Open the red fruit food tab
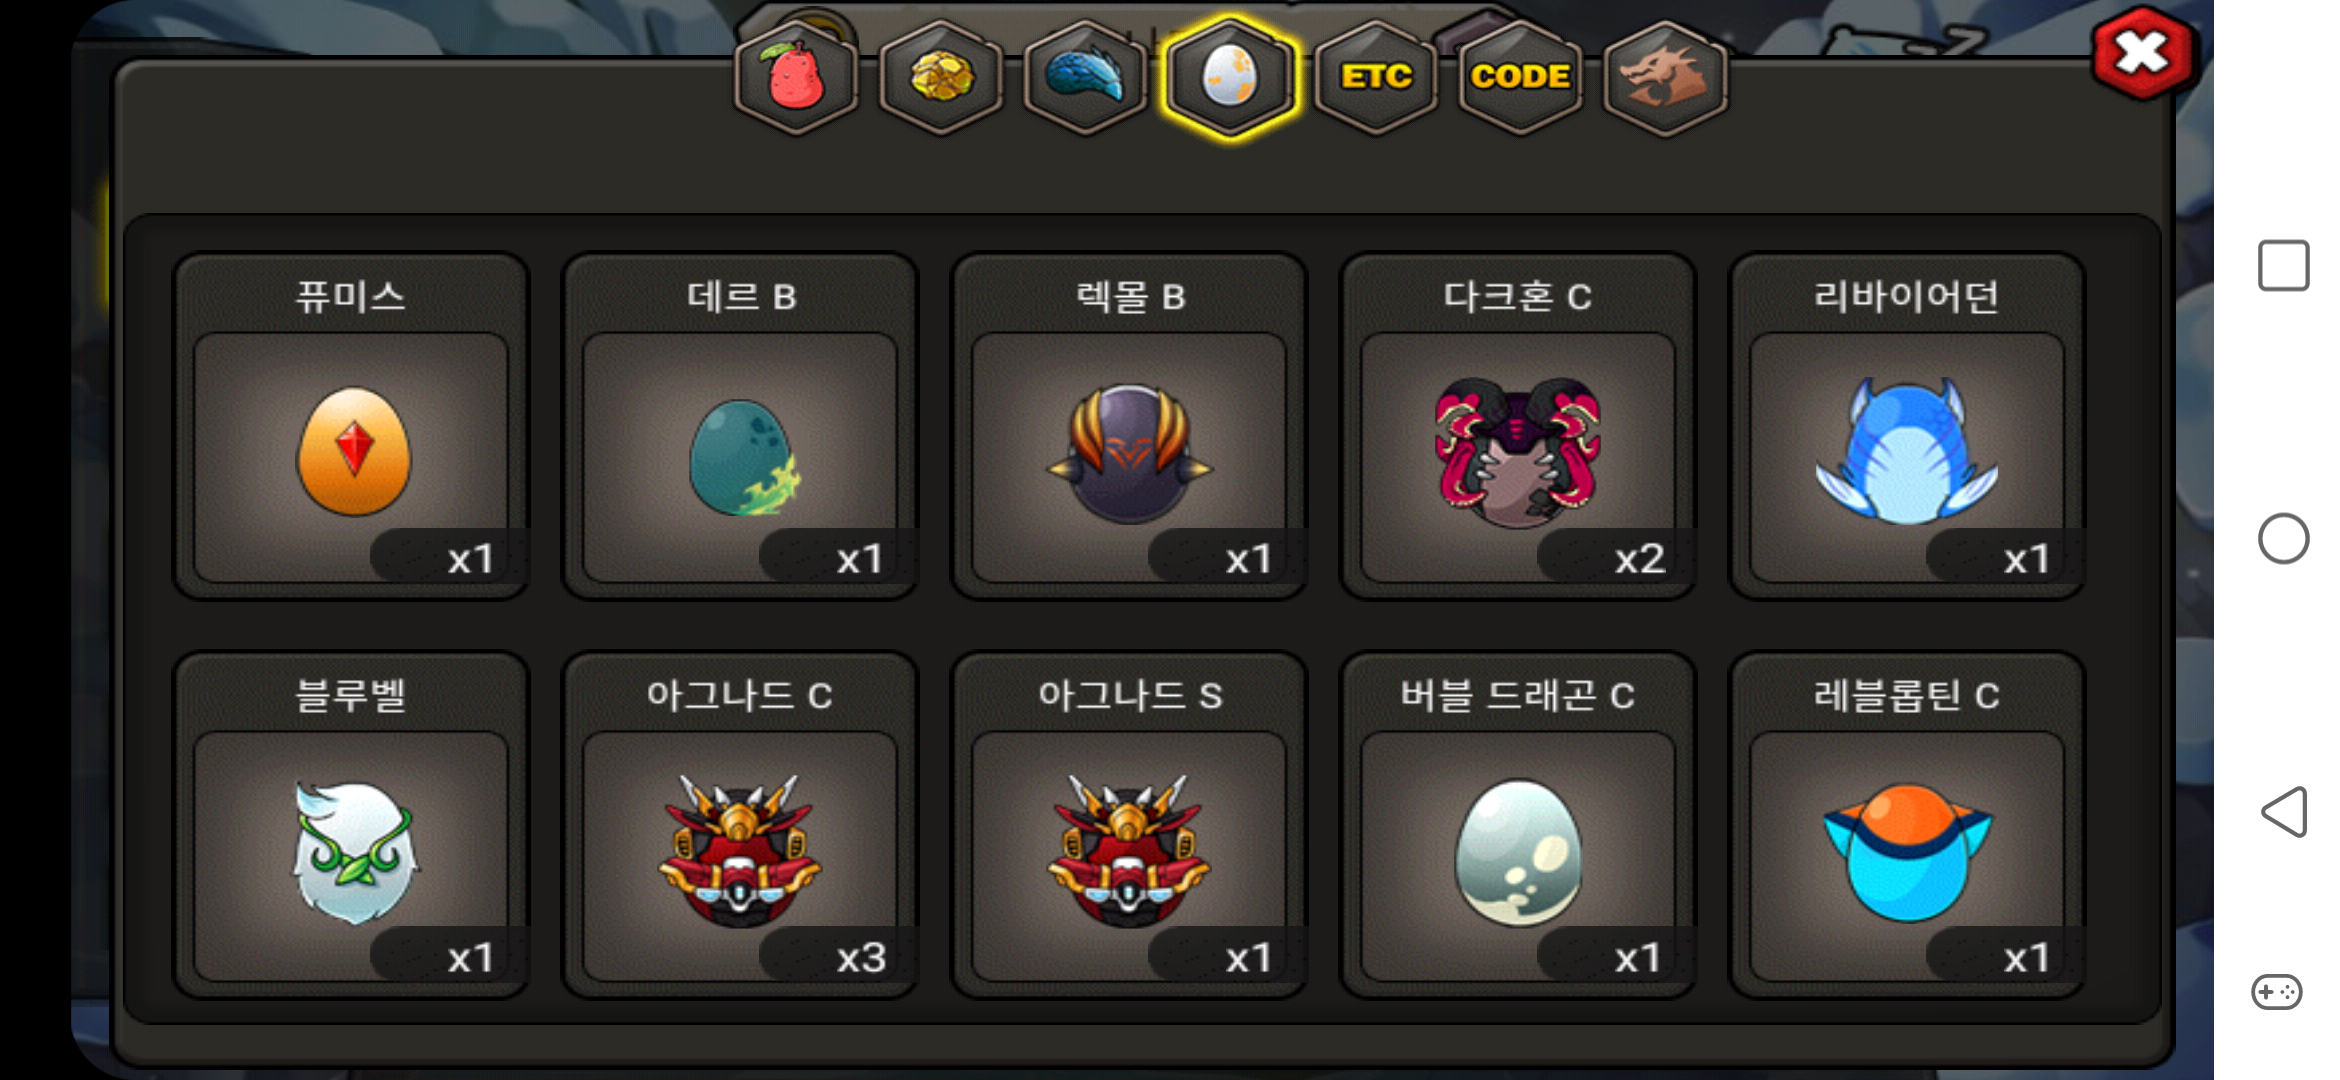The height and width of the screenshot is (1080, 2340). click(796, 77)
